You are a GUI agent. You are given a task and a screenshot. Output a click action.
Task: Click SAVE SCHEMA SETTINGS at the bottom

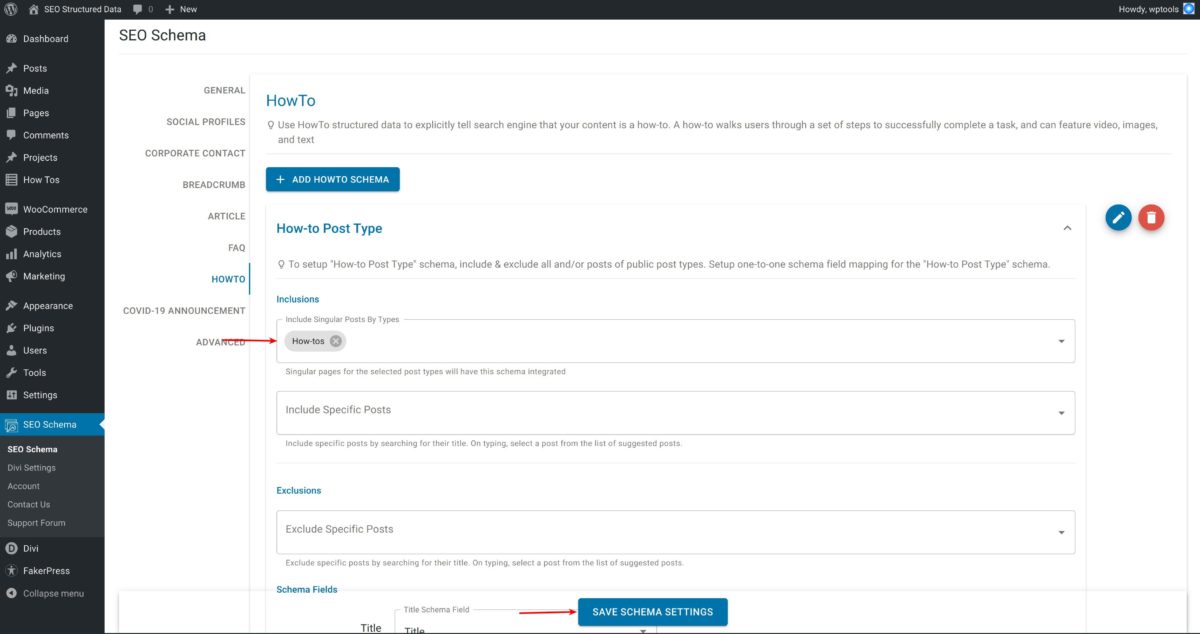pyautogui.click(x=652, y=611)
